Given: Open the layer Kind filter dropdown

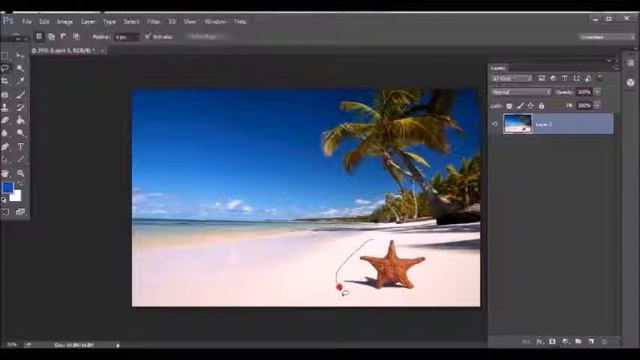Looking at the screenshot, I should point(512,78).
